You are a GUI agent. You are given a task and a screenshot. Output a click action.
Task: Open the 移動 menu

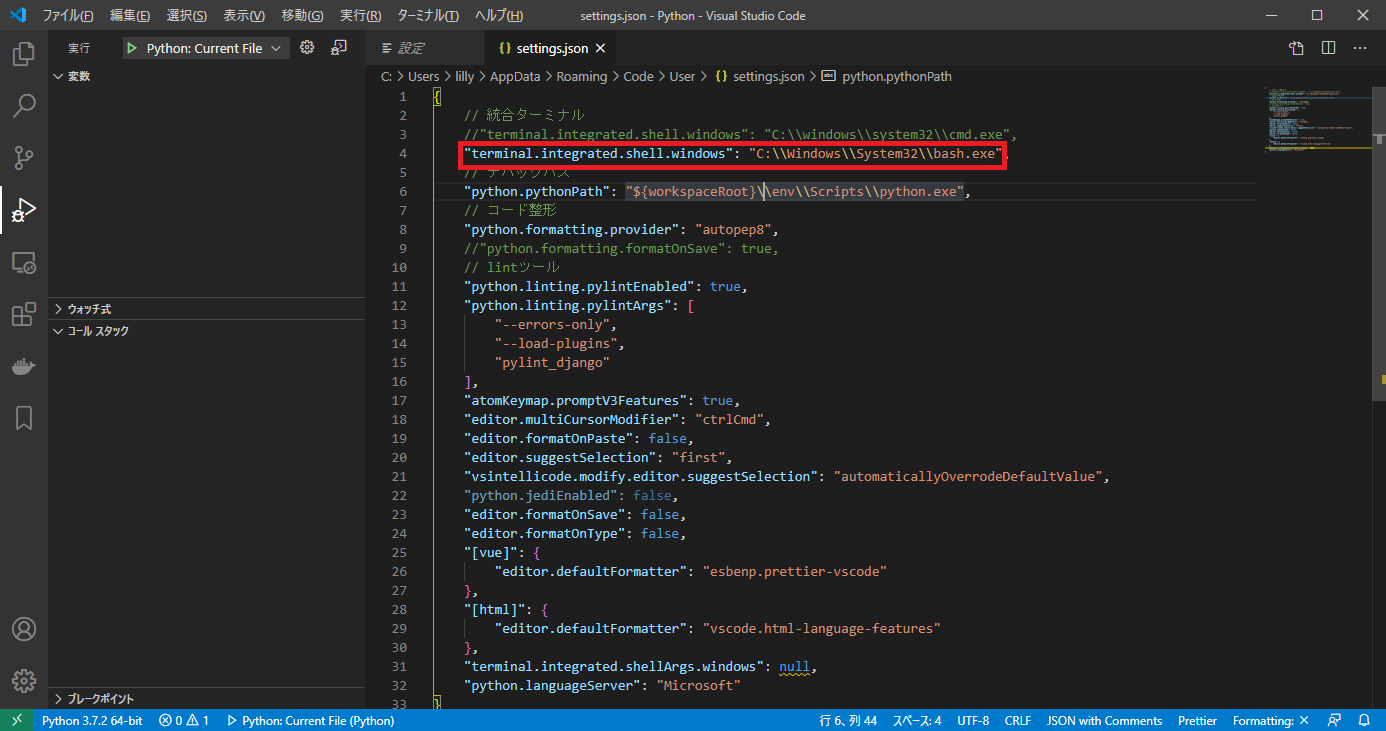[302, 16]
